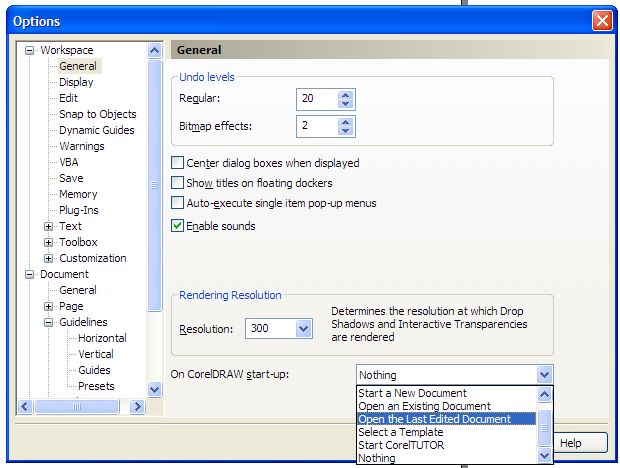This screenshot has width=620, height=468.
Task: Click the Text tree item label
Action: pos(70,226)
